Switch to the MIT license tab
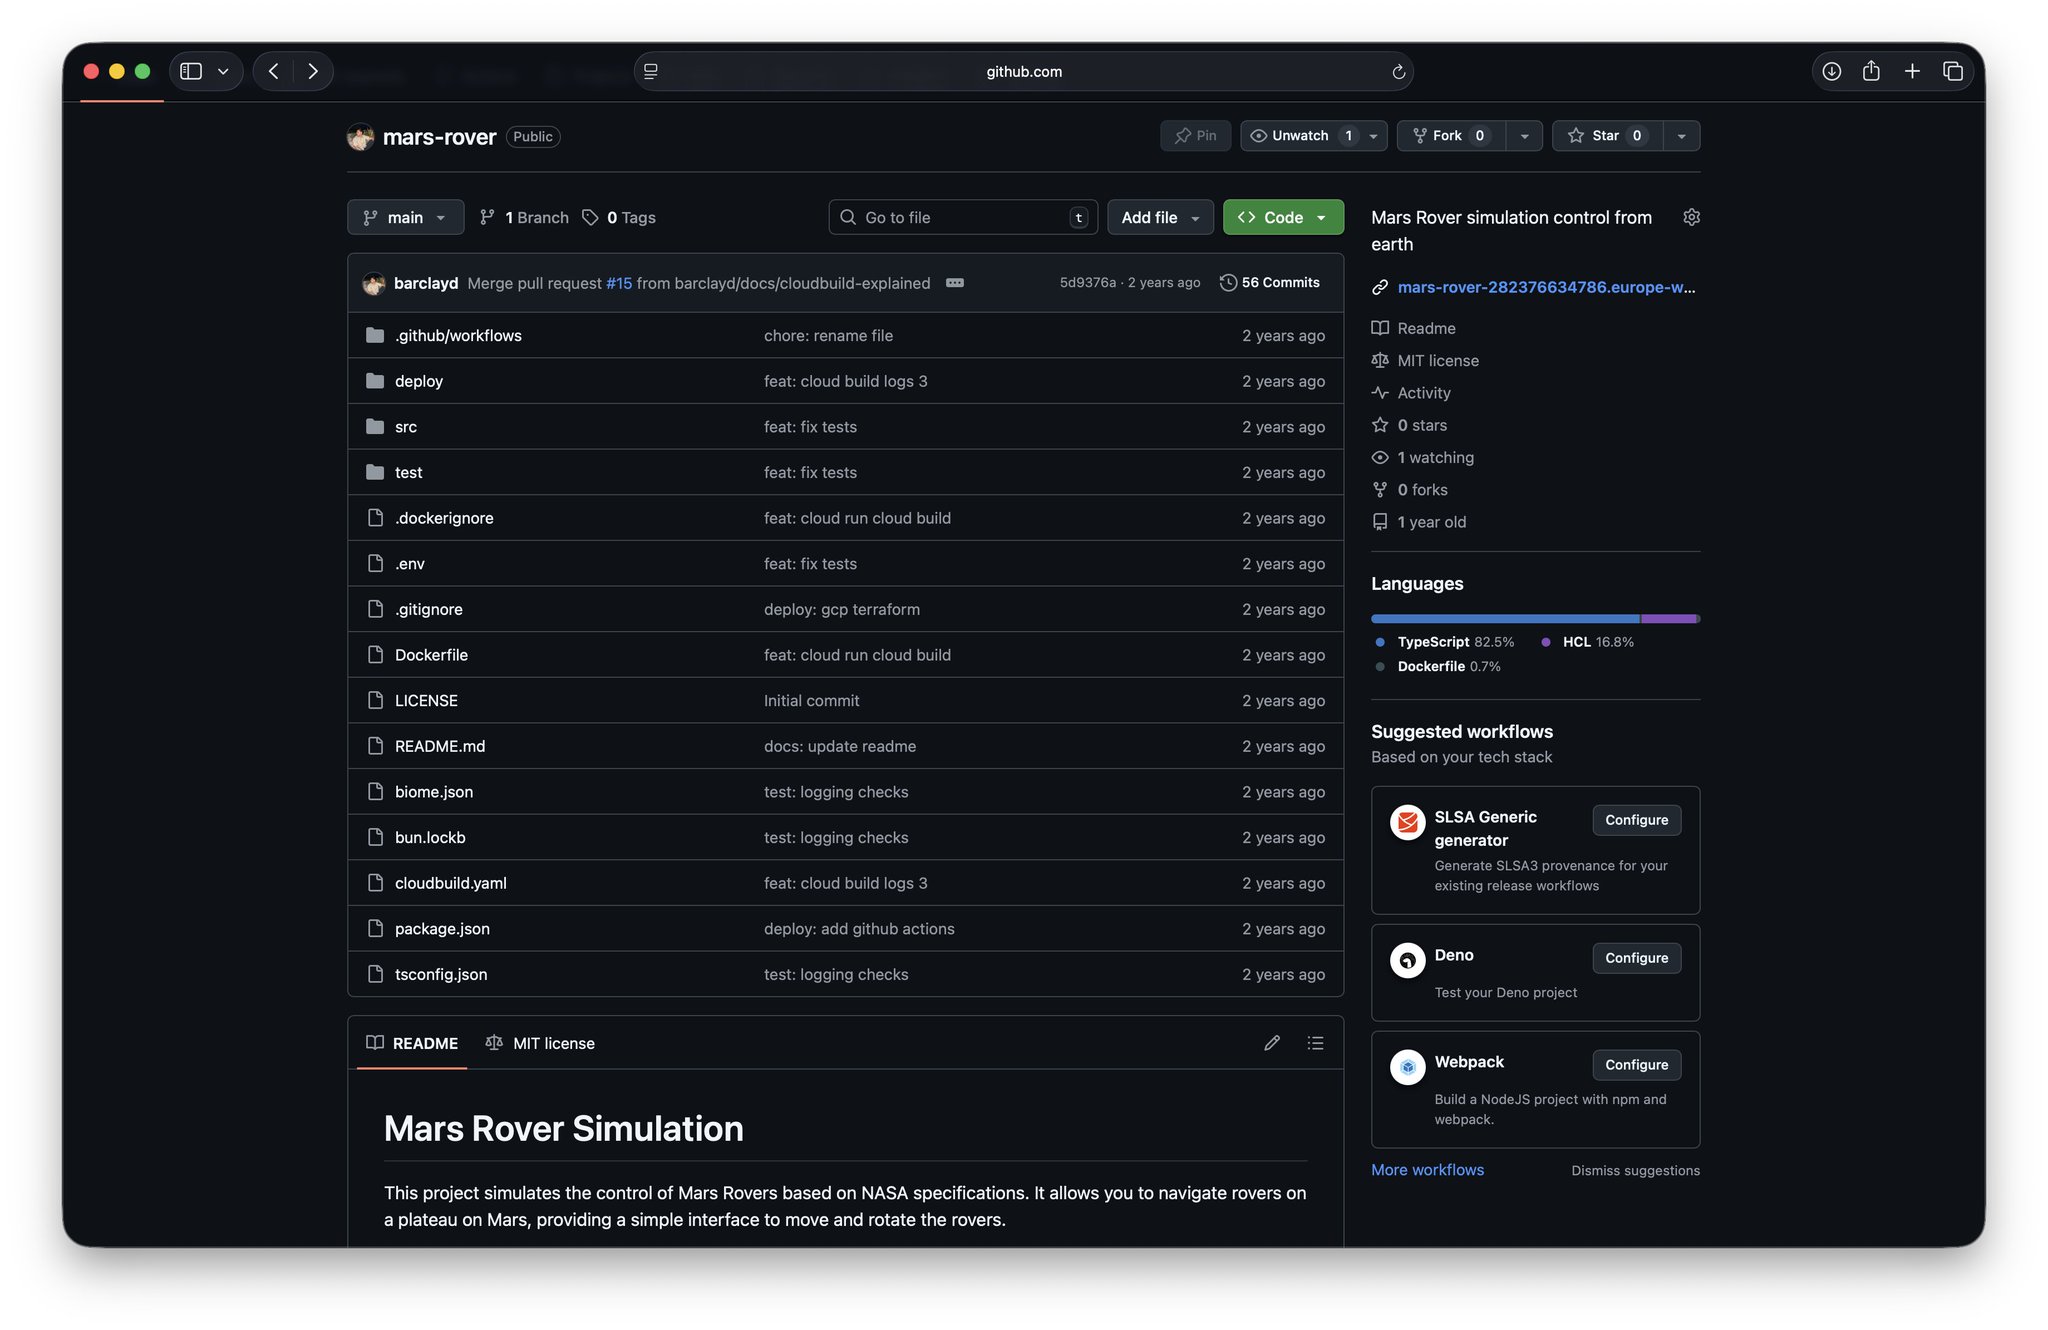Image resolution: width=2048 pixels, height=1330 pixels. coord(540,1044)
